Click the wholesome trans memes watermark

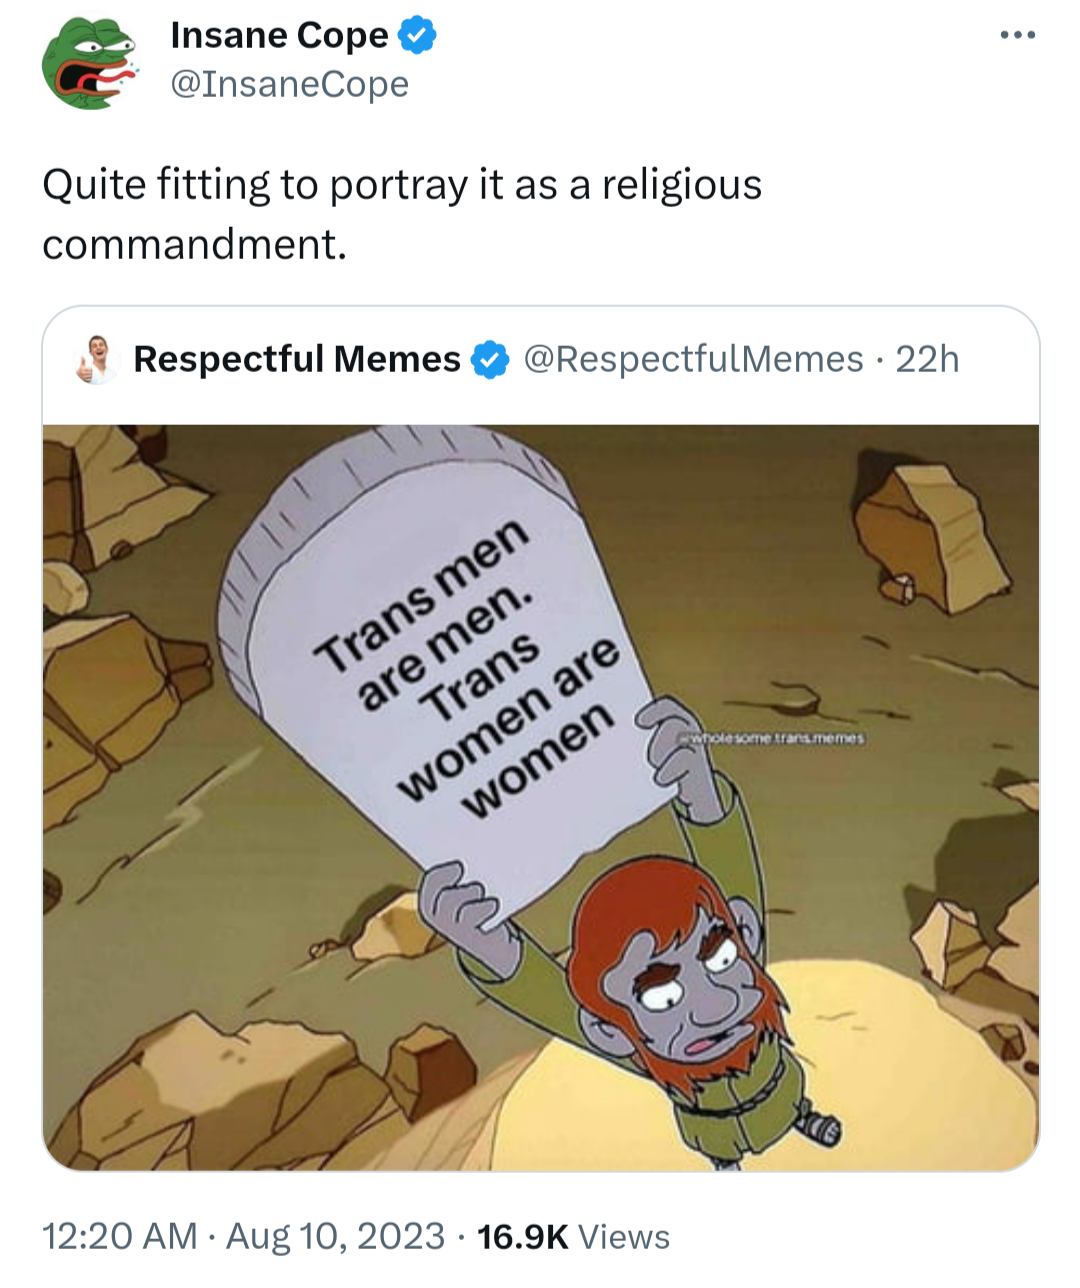pos(772,738)
